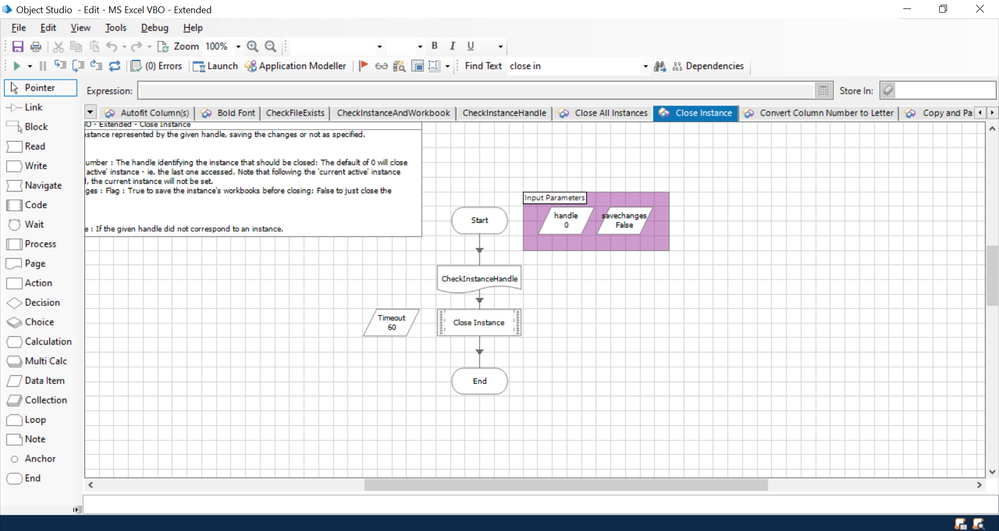Viewport: 999px width, 531px height.
Task: Expand the Find Text dropdown list
Action: click(x=645, y=67)
